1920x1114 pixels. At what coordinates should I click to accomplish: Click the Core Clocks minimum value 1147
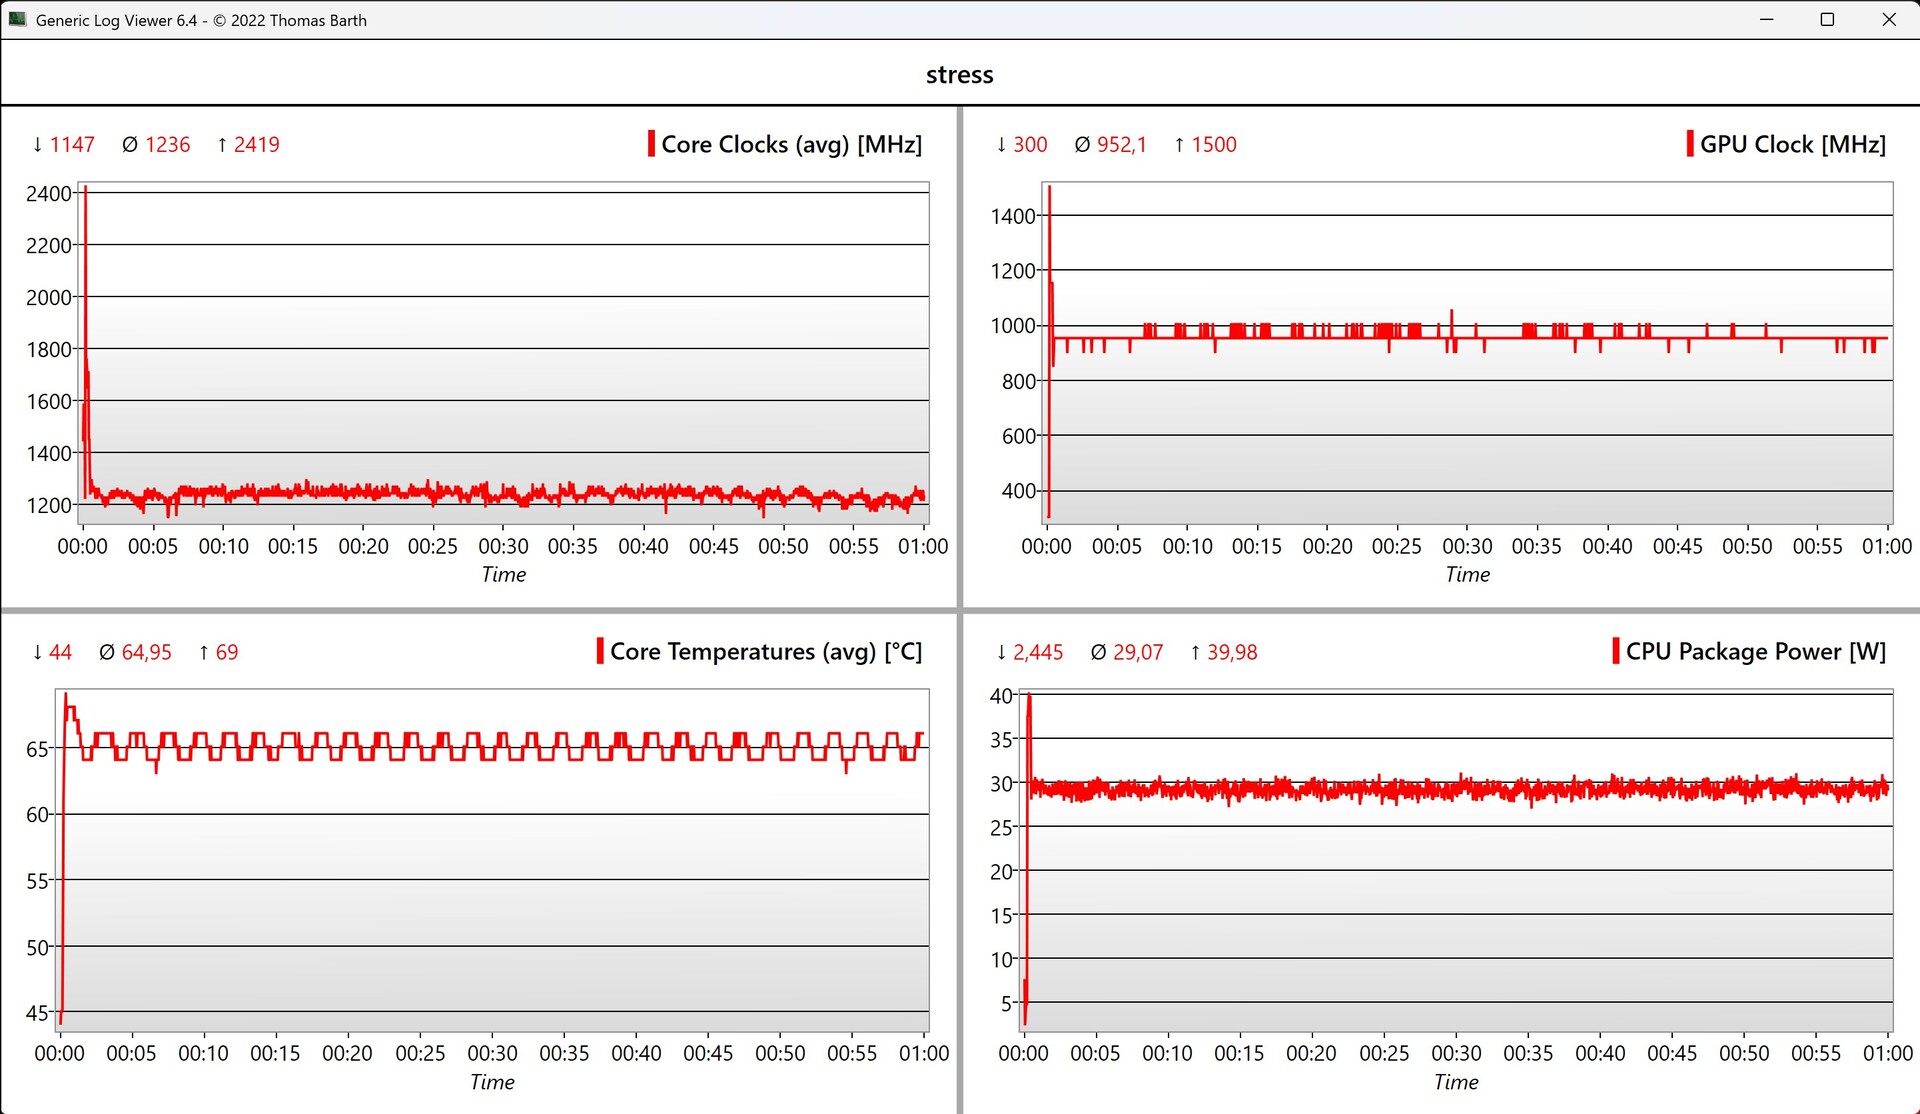71,144
